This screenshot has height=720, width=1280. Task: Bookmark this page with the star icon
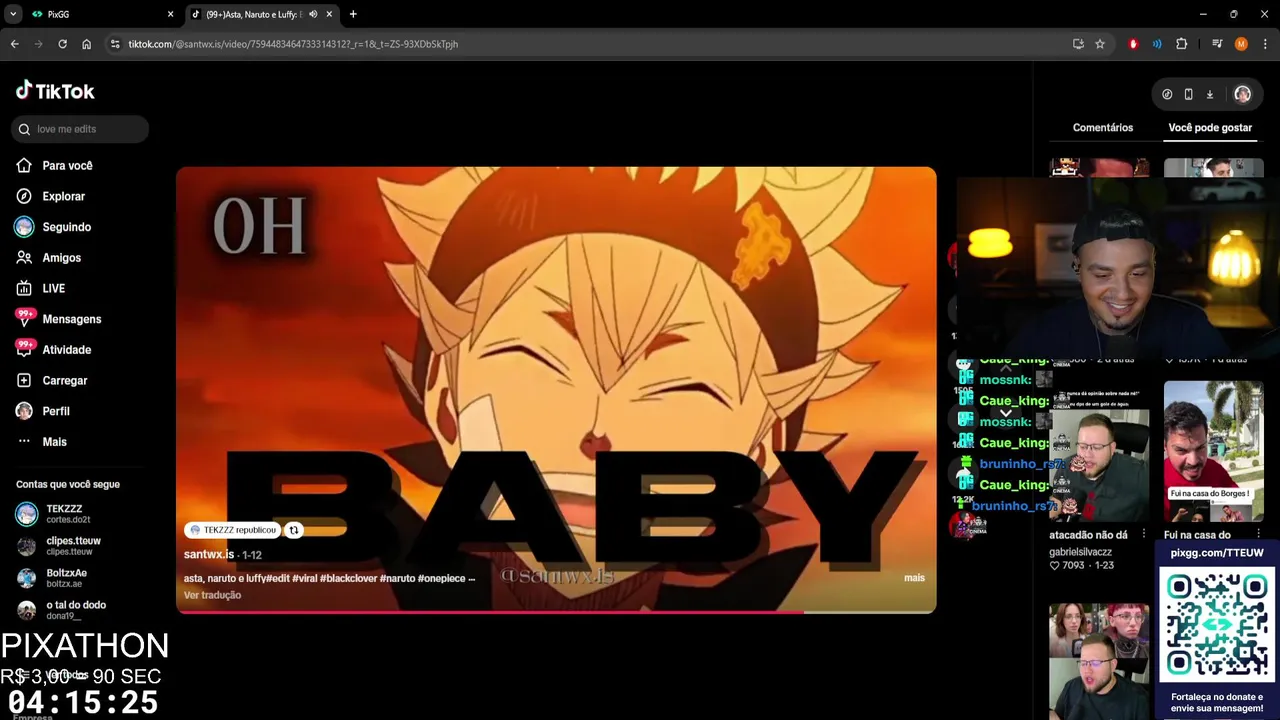tap(1100, 44)
